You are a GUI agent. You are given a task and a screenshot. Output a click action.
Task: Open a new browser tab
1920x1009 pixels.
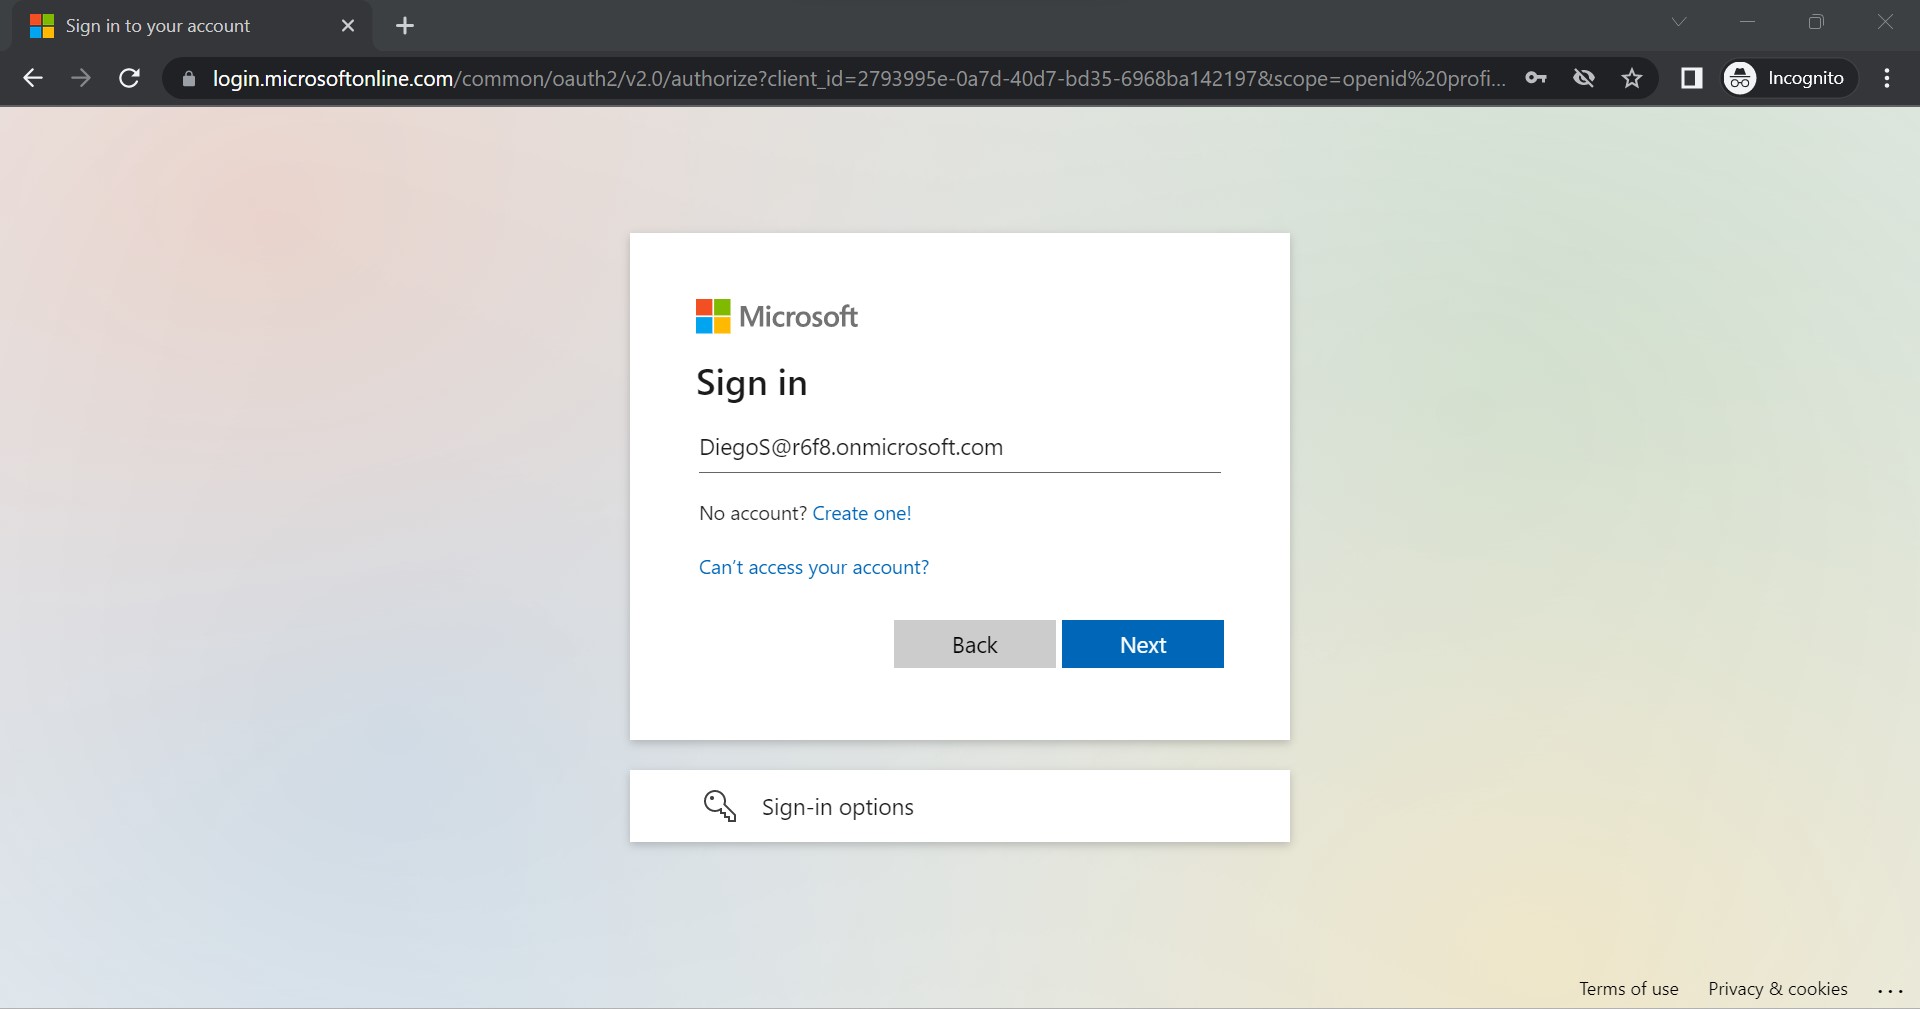click(404, 26)
